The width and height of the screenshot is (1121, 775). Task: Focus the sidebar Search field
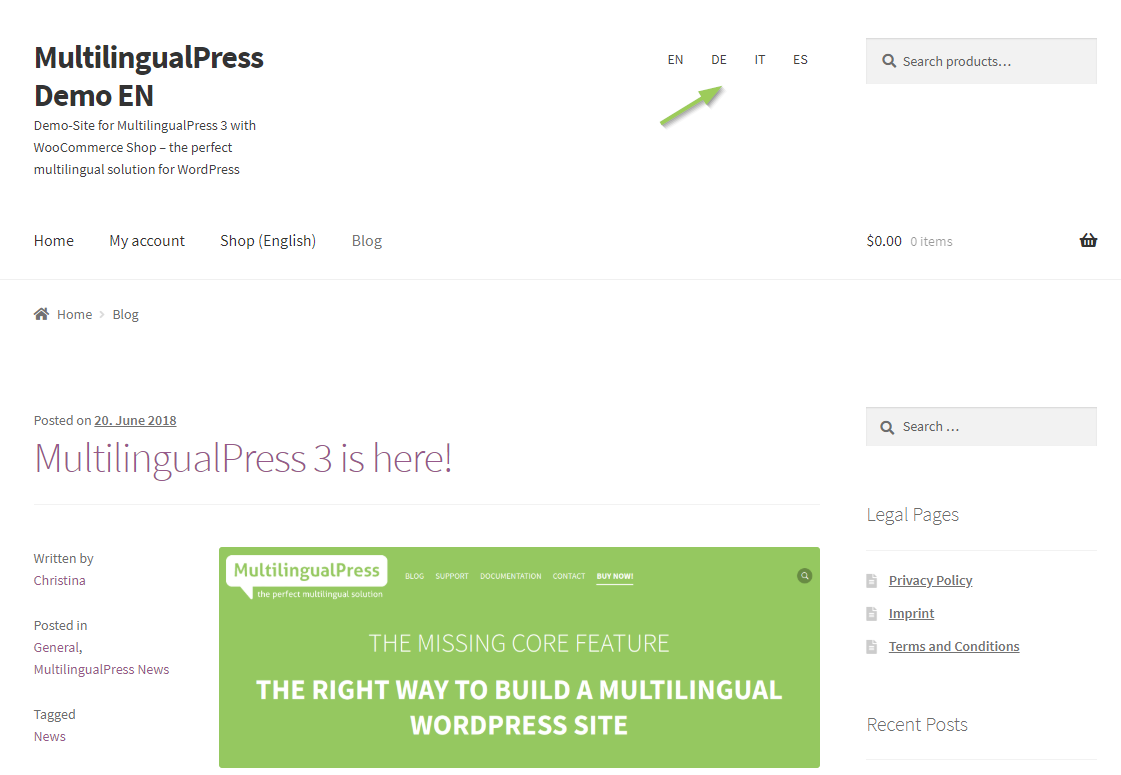981,427
